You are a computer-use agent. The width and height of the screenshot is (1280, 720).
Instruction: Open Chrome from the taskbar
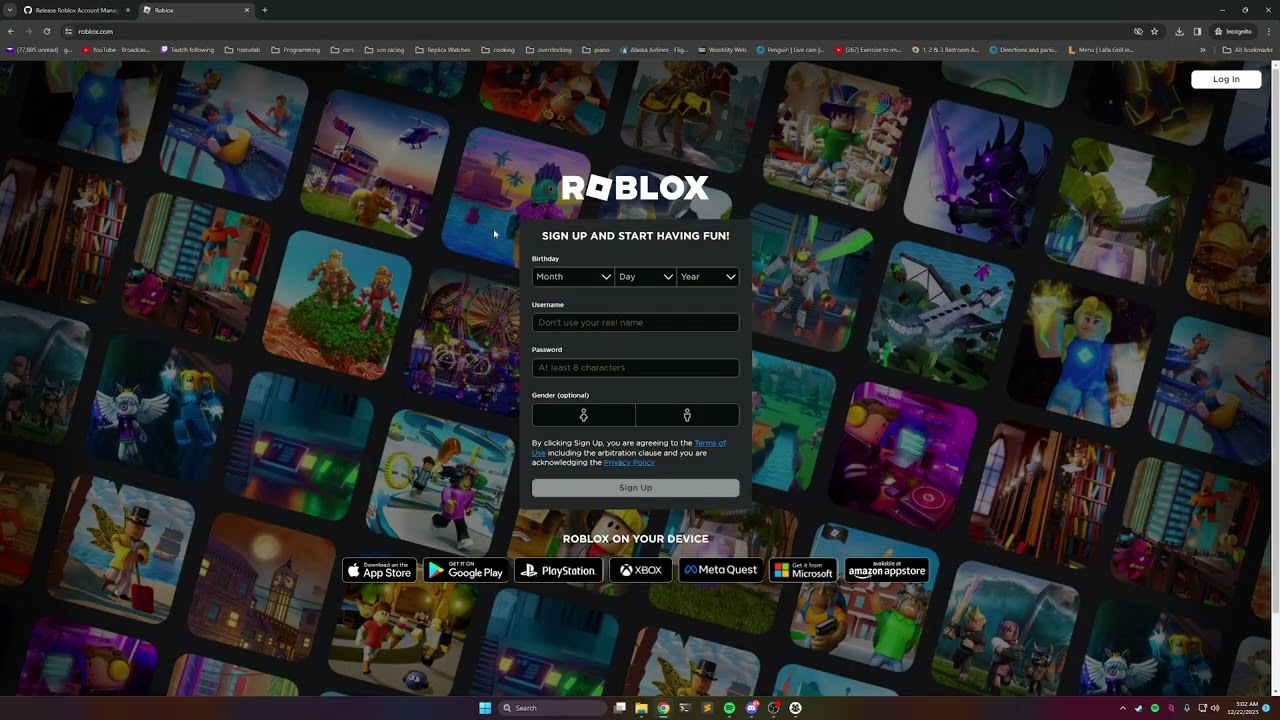[x=663, y=708]
